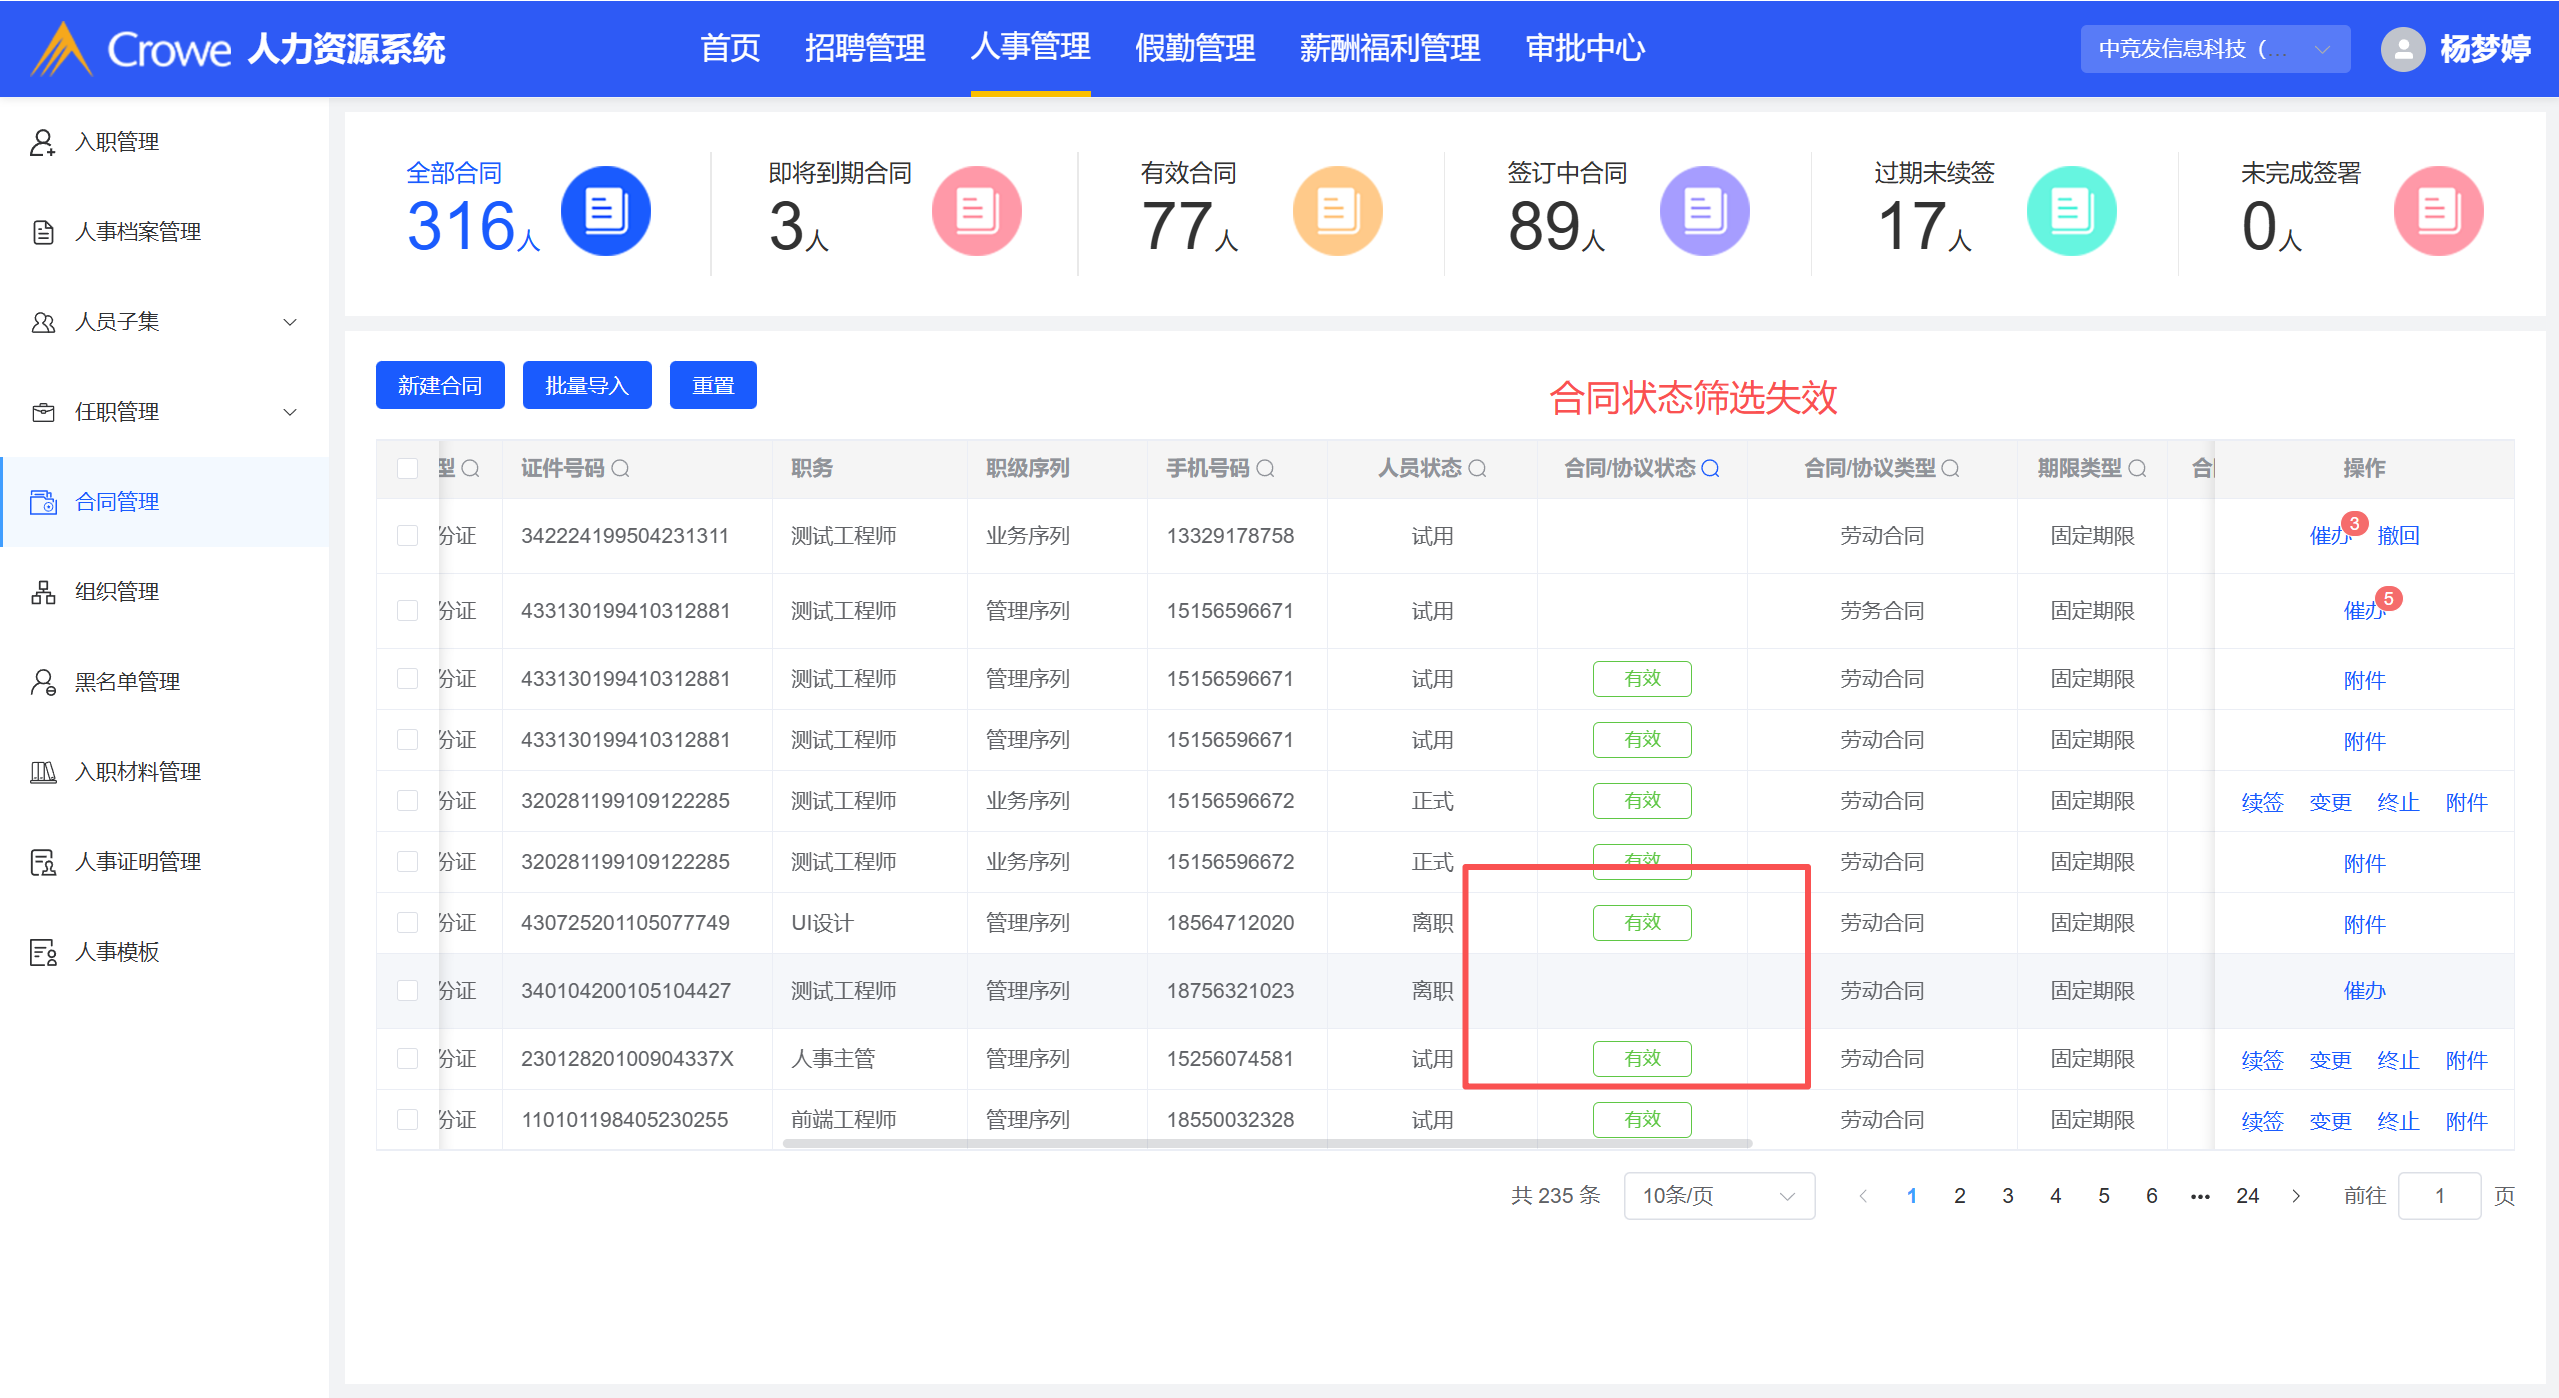Click search icon beside 人员状态 header

(1477, 468)
